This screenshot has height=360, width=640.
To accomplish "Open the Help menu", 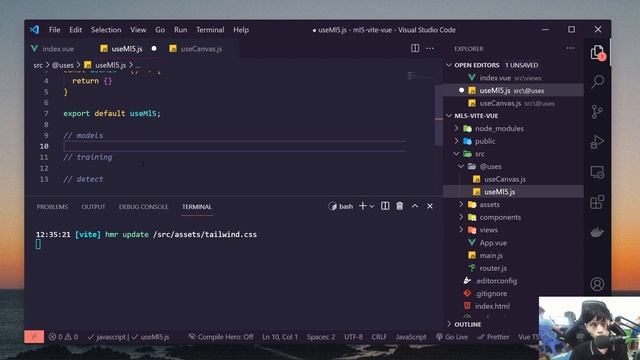I will (241, 30).
